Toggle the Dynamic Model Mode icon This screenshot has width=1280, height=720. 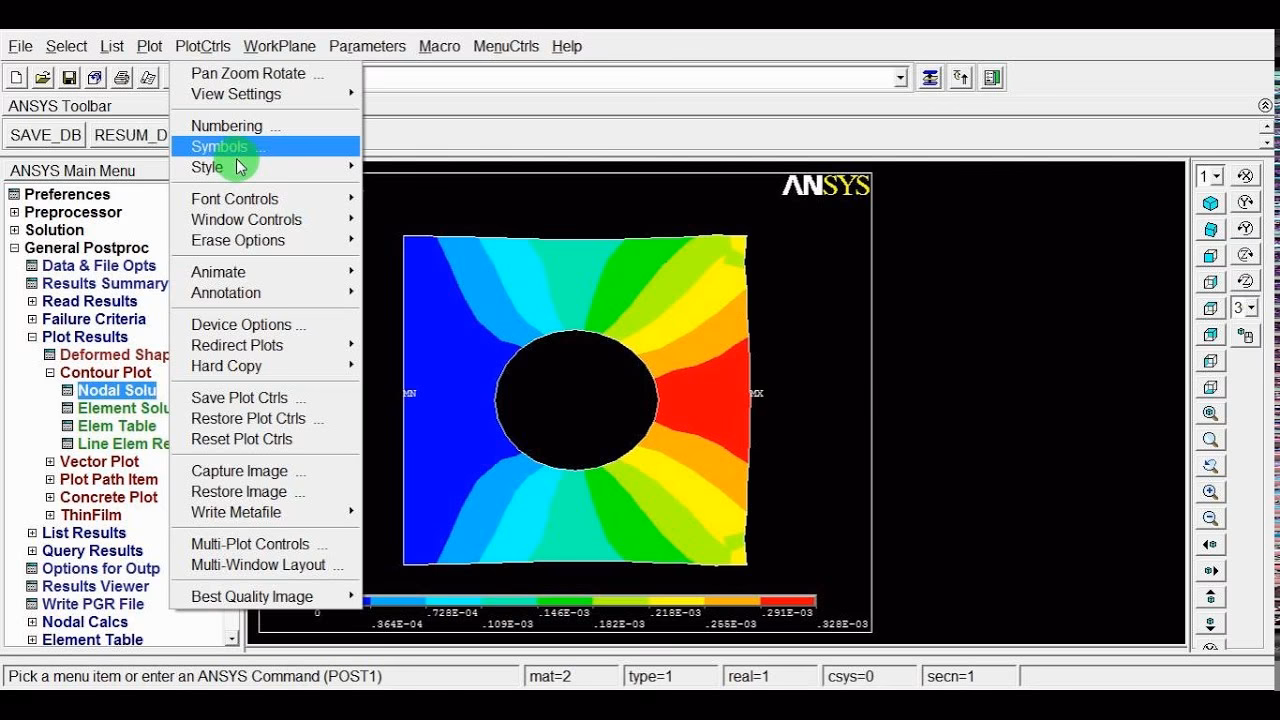tap(1245, 335)
